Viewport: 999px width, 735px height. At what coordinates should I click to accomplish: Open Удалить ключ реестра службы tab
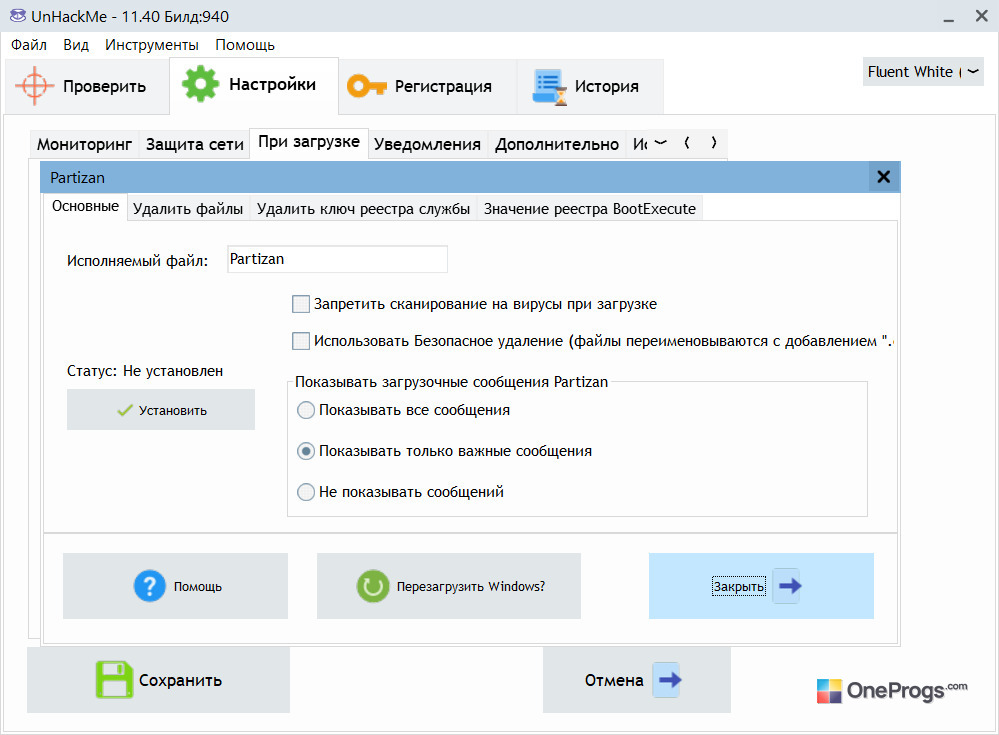point(363,209)
